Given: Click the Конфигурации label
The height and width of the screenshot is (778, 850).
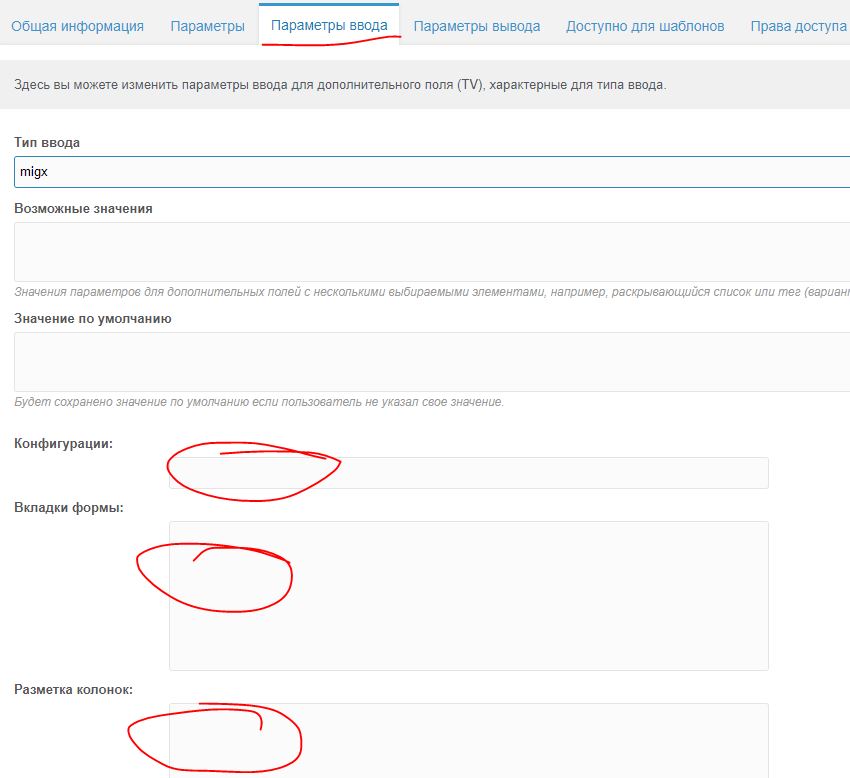Looking at the screenshot, I should point(63,443).
